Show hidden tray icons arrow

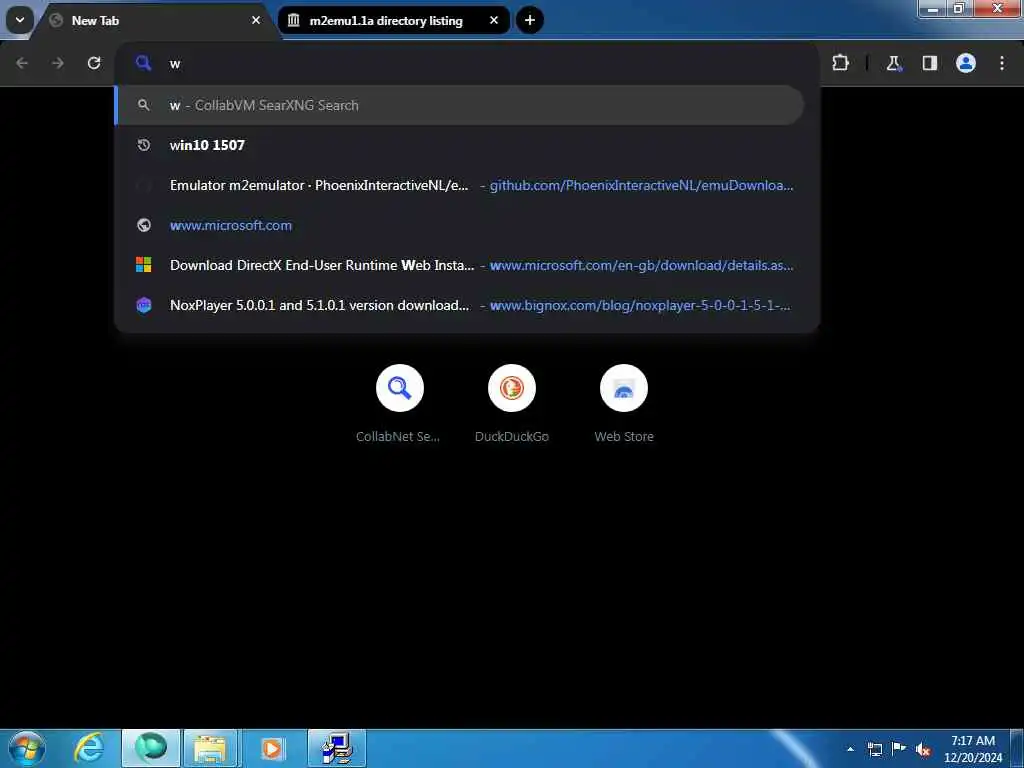pos(850,749)
